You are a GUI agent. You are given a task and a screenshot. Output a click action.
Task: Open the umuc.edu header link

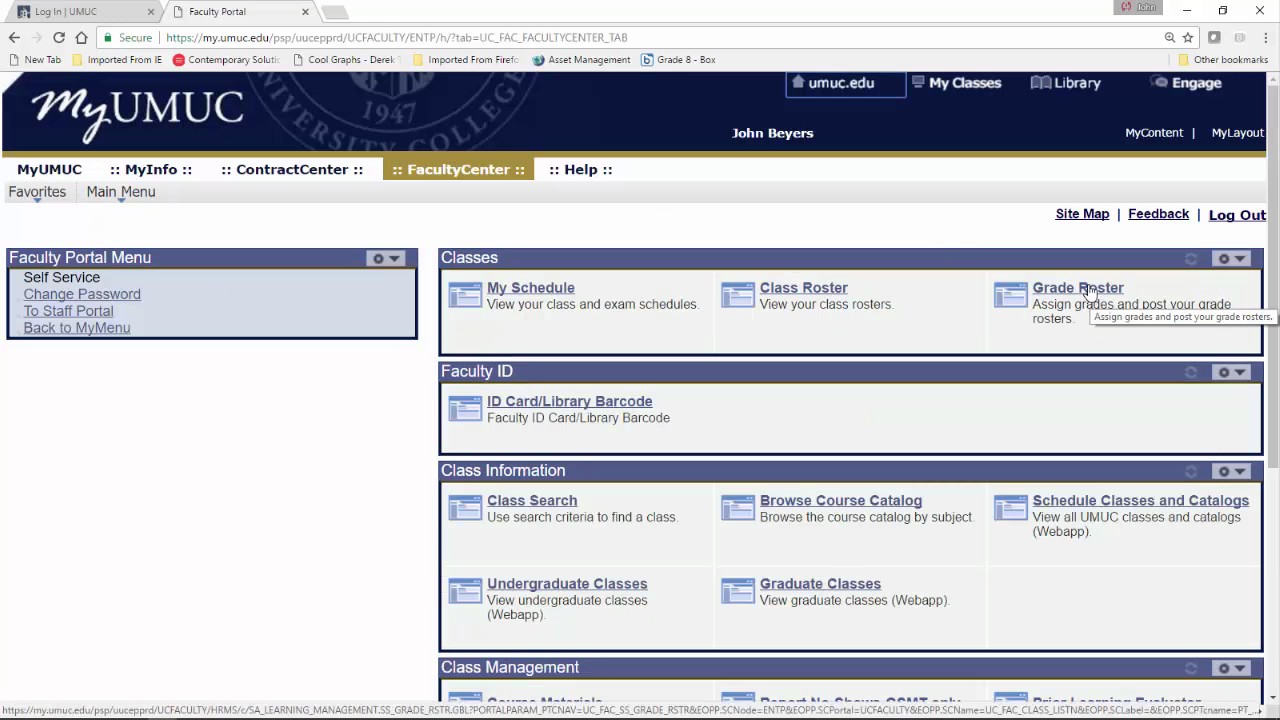845,83
